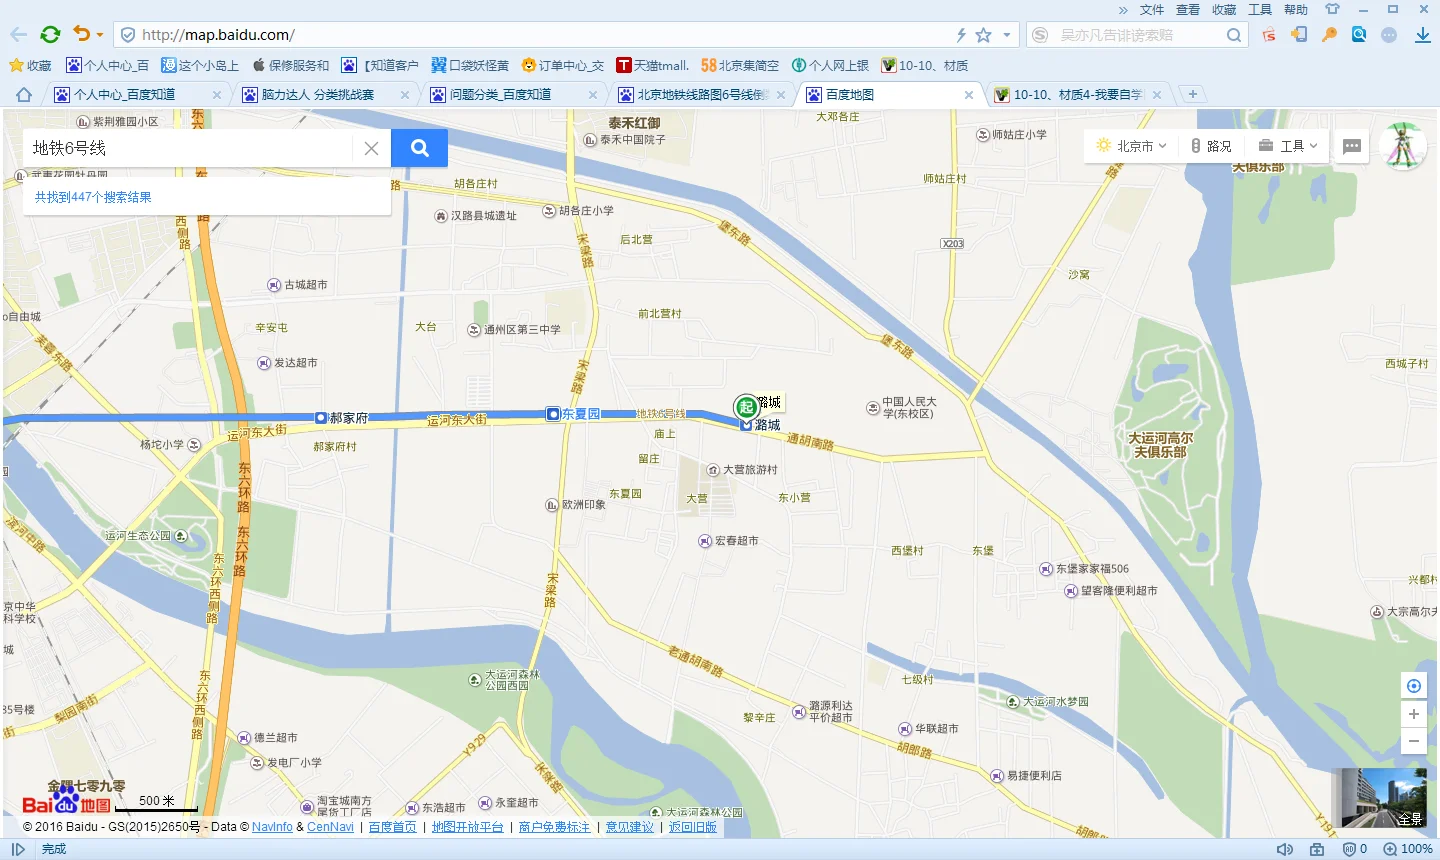Expand the 工具 dropdown chevron

click(1313, 146)
